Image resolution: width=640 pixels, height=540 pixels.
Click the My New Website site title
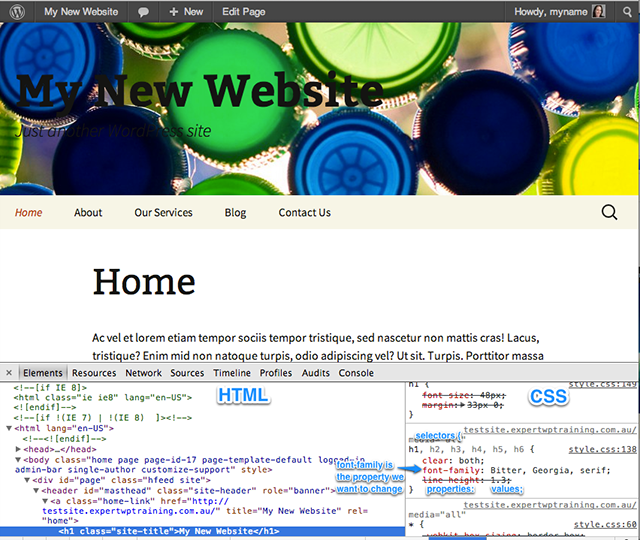pyautogui.click(x=200, y=91)
